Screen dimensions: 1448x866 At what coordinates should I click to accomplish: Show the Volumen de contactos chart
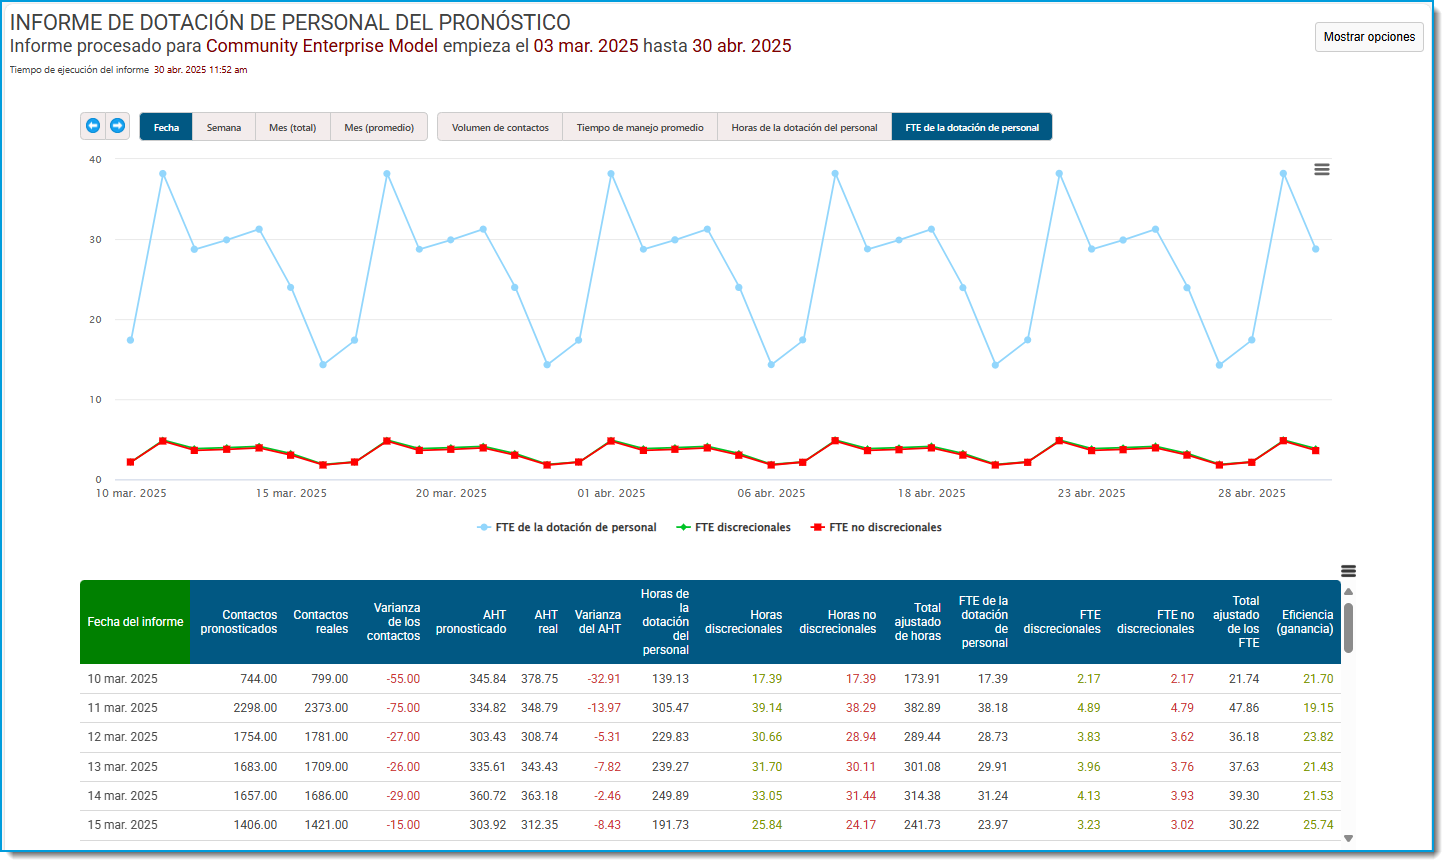(x=500, y=127)
